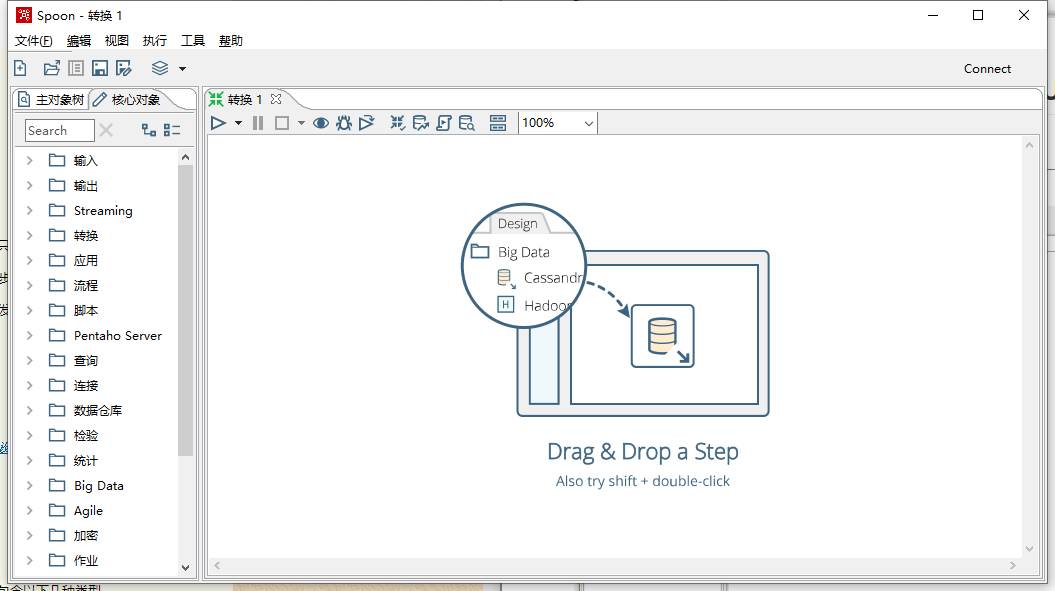
Task: Expand the 输入 folder in the tree
Action: [x=29, y=160]
